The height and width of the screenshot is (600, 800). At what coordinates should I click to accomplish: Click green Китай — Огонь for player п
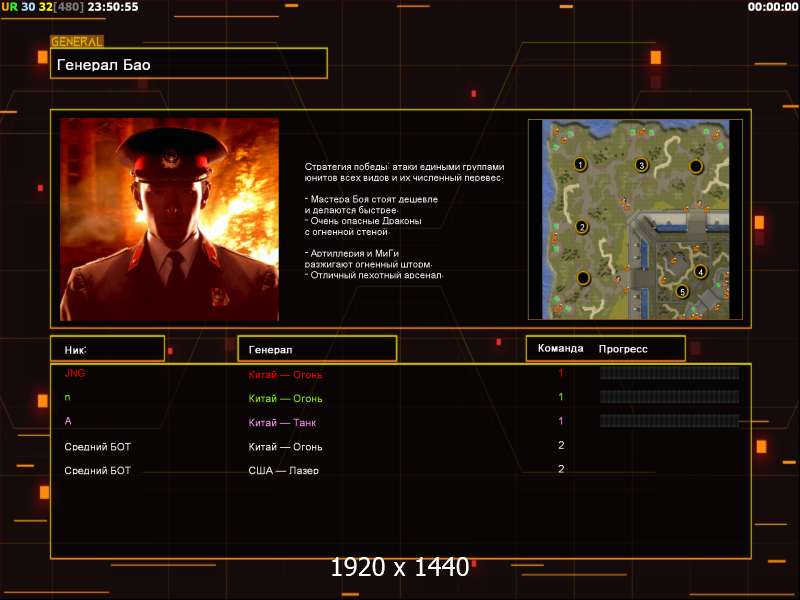(285, 398)
